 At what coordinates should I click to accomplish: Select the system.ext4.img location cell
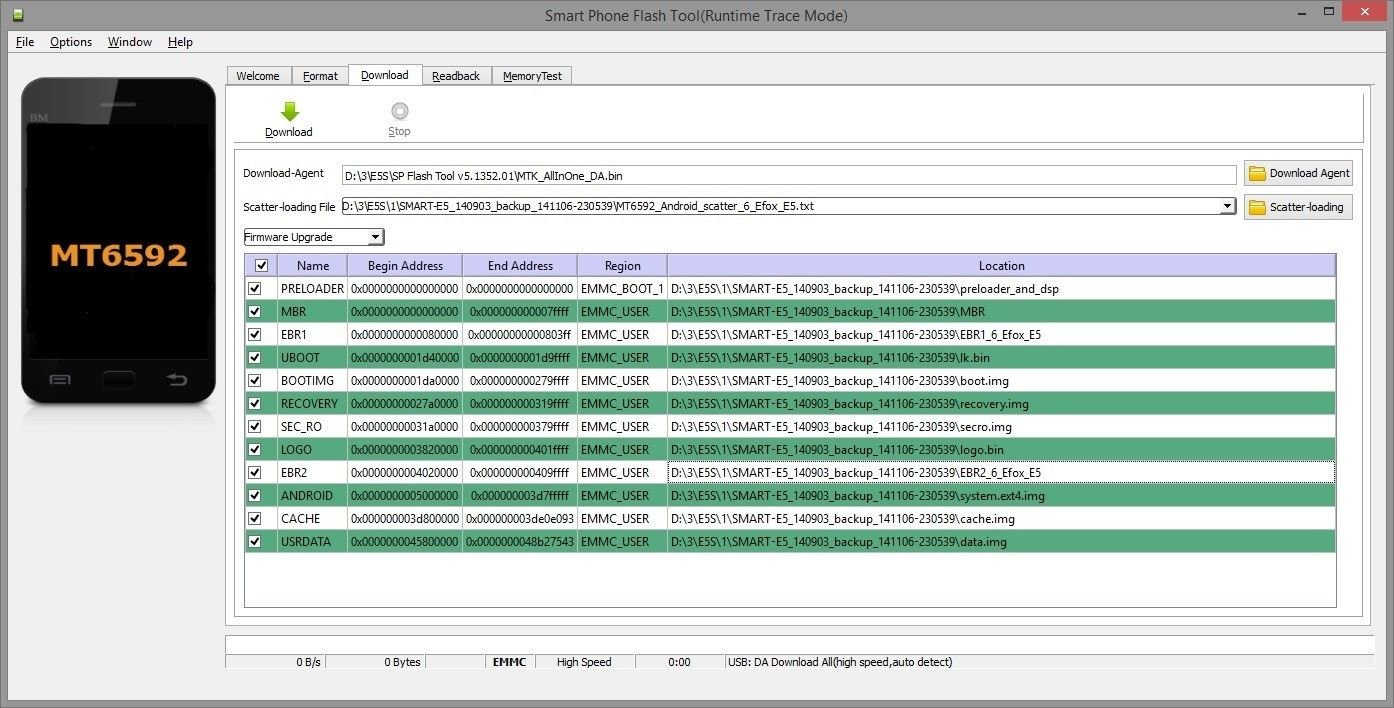(1001, 495)
